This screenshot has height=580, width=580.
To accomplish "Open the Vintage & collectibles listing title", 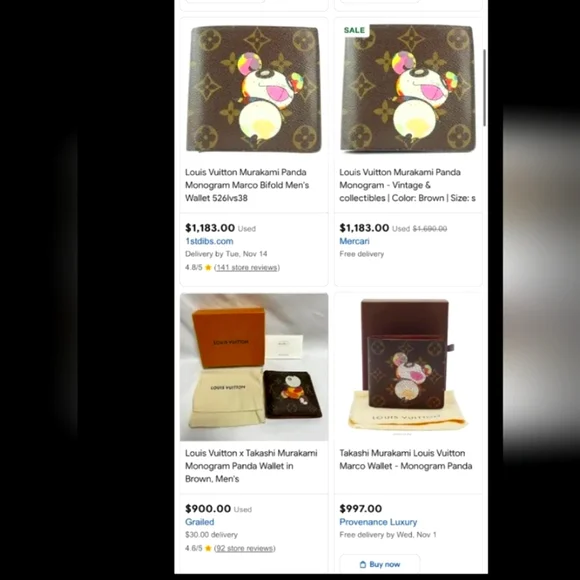I will click(x=407, y=185).
